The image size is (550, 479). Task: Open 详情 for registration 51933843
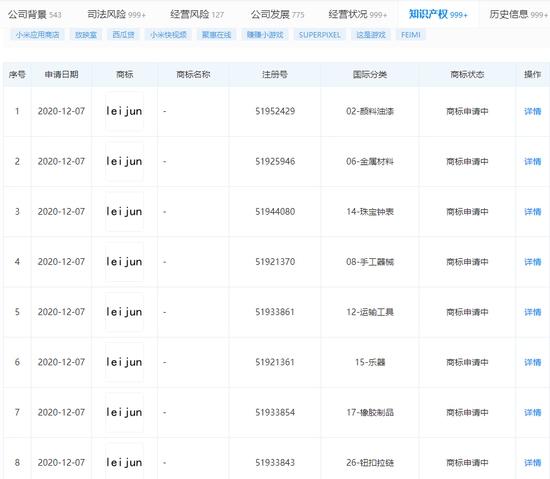tap(532, 463)
